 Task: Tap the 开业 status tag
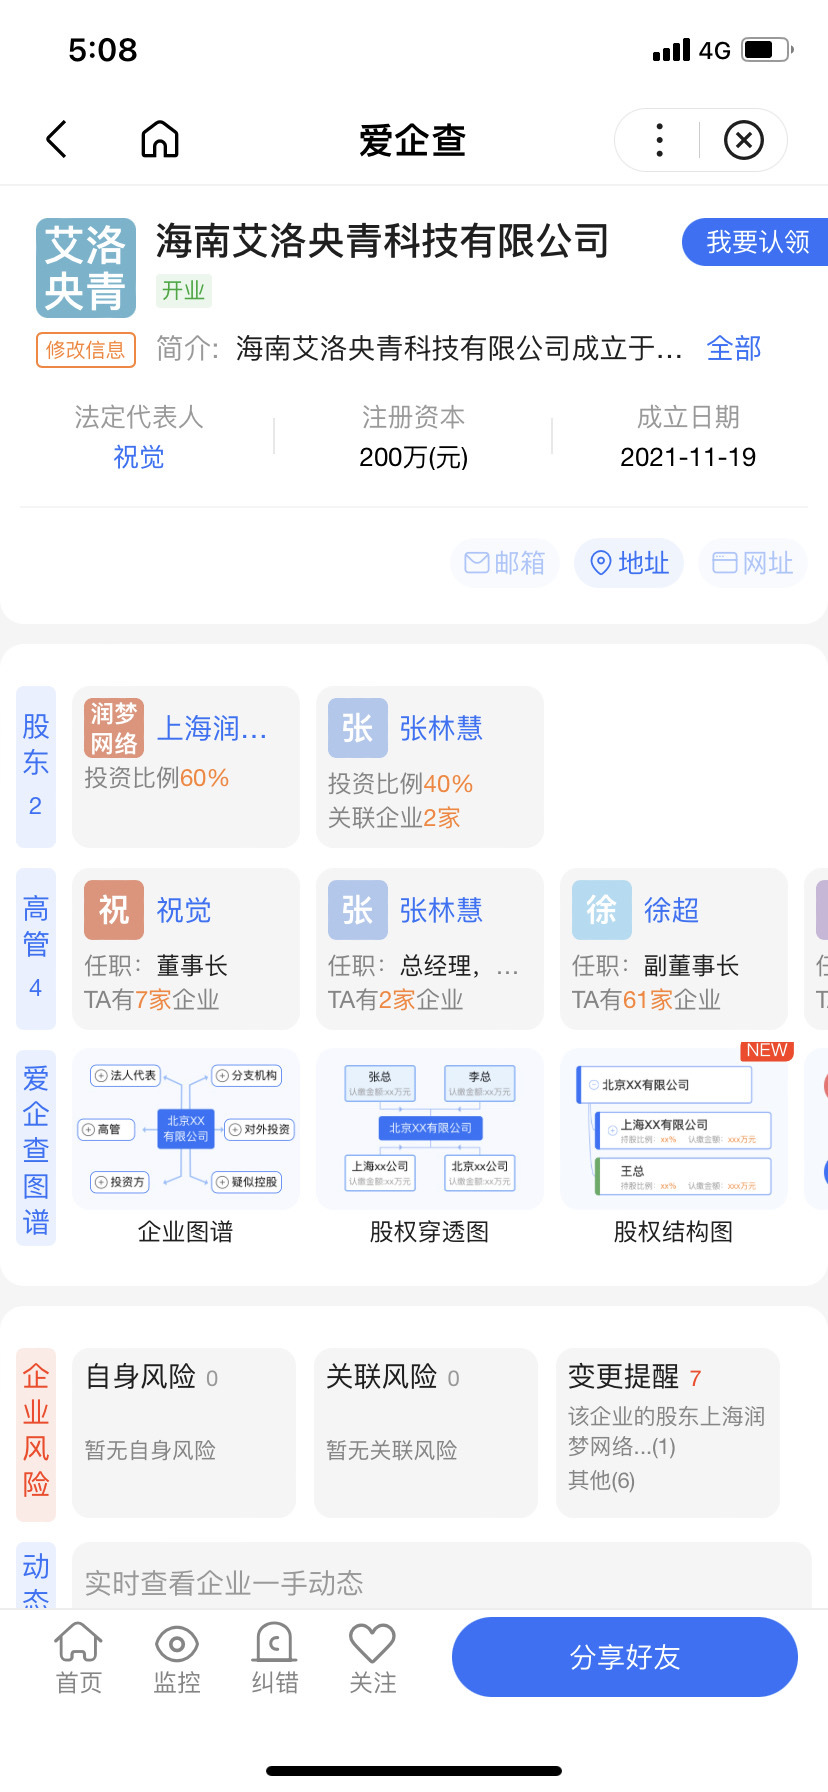(x=184, y=291)
